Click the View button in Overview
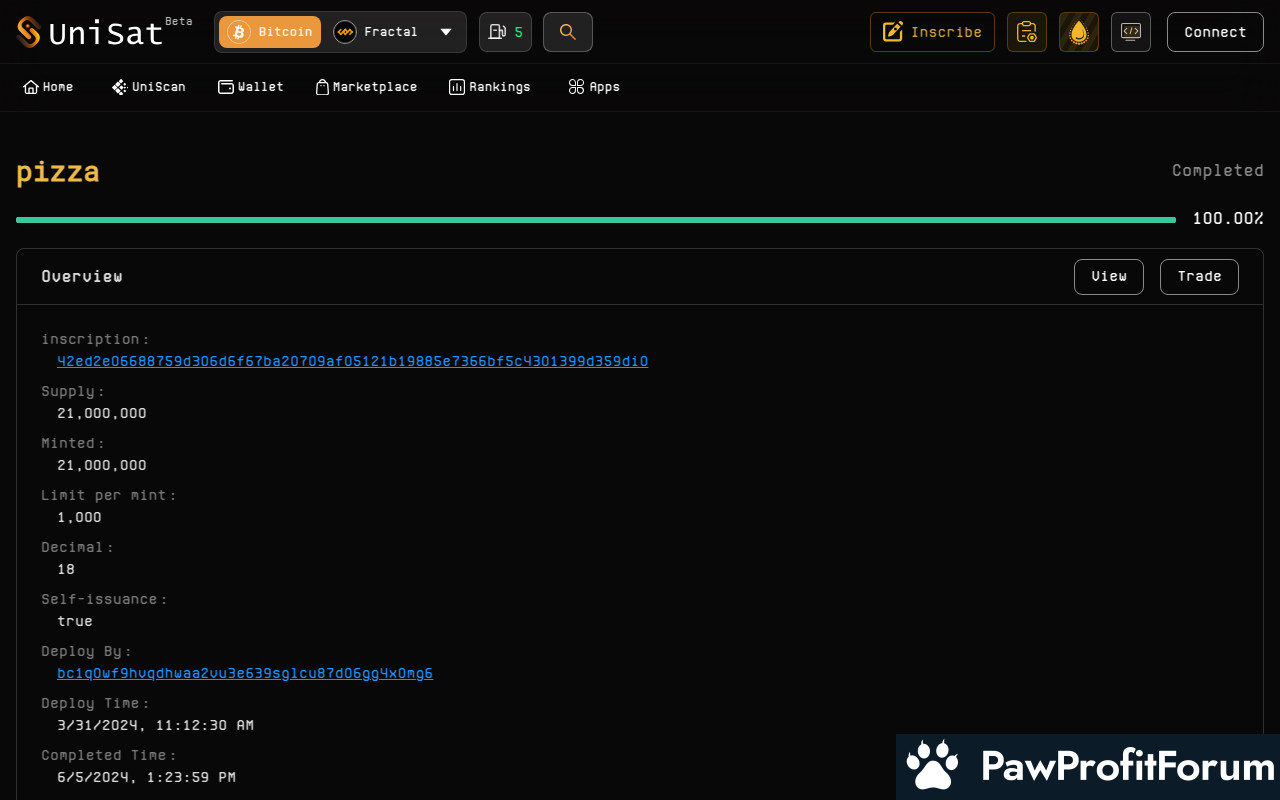Screen dimensions: 1280x800 (x=1108, y=277)
